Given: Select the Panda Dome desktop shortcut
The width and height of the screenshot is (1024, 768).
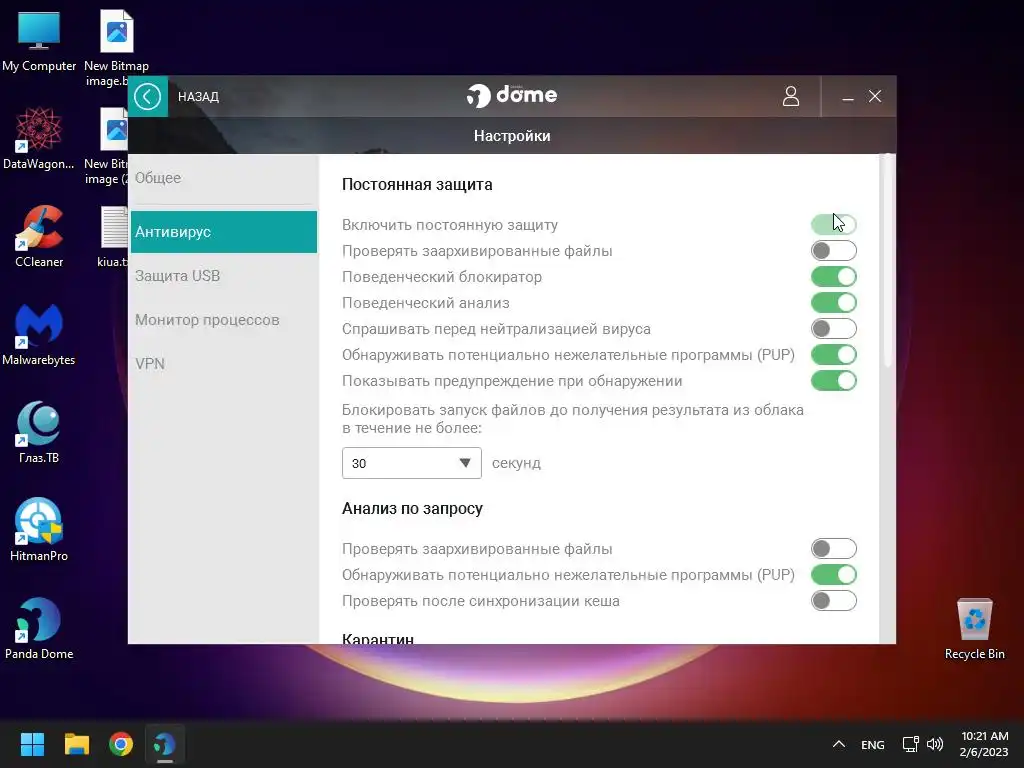Looking at the screenshot, I should tap(39, 628).
